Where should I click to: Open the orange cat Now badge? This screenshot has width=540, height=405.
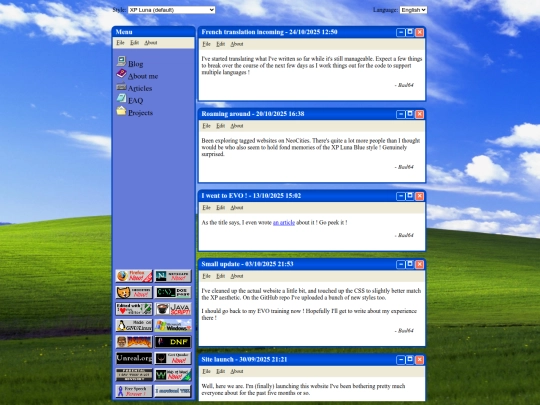(x=134, y=292)
